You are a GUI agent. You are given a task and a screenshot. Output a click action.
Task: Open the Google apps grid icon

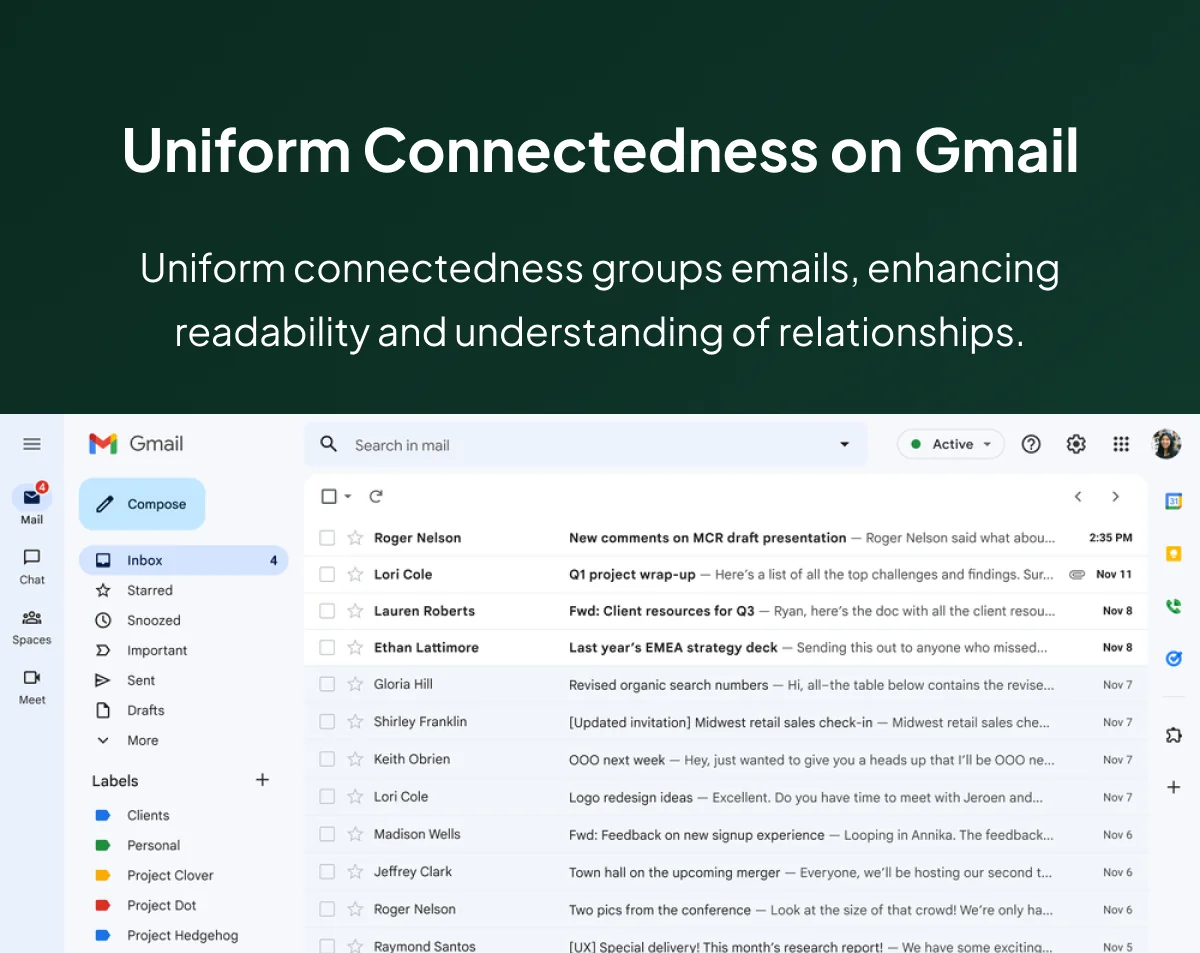click(1121, 444)
